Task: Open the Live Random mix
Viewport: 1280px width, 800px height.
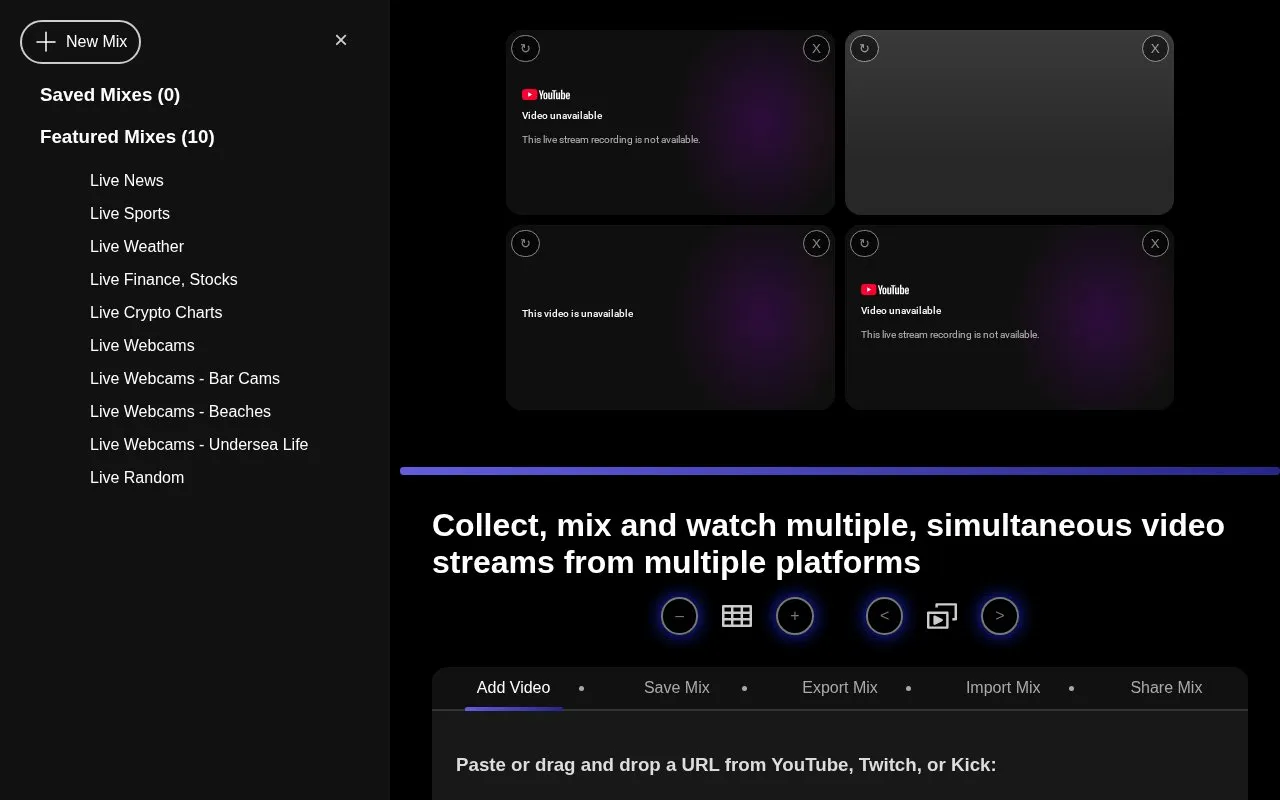Action: pos(137,478)
